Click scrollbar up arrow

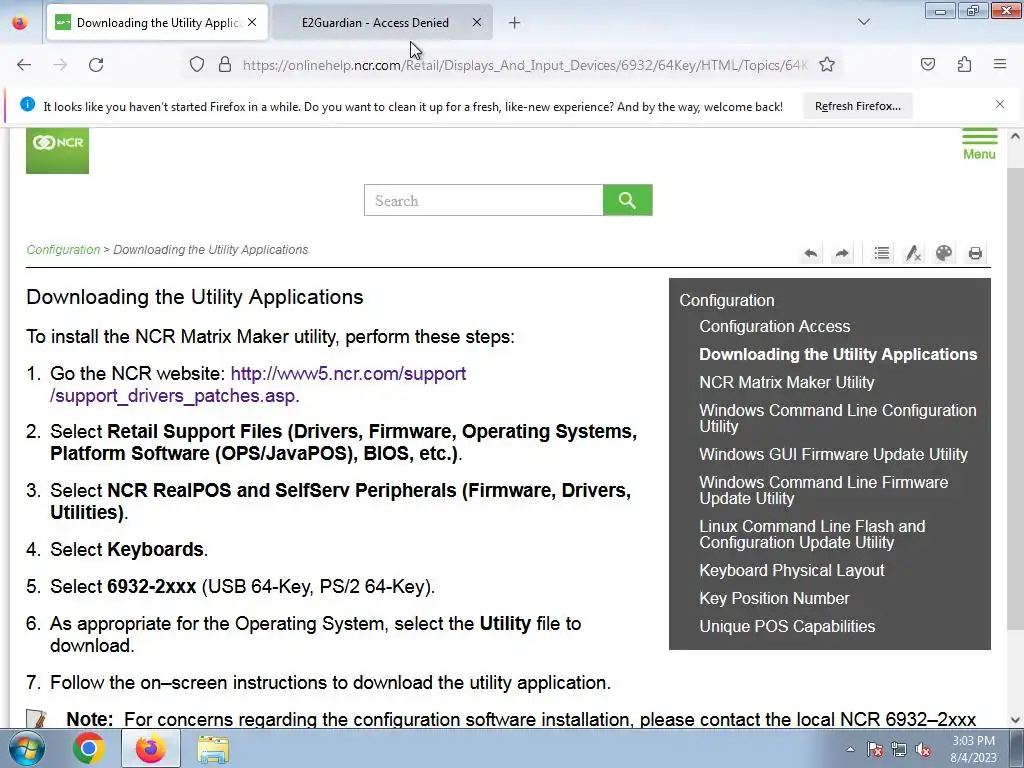(1015, 136)
